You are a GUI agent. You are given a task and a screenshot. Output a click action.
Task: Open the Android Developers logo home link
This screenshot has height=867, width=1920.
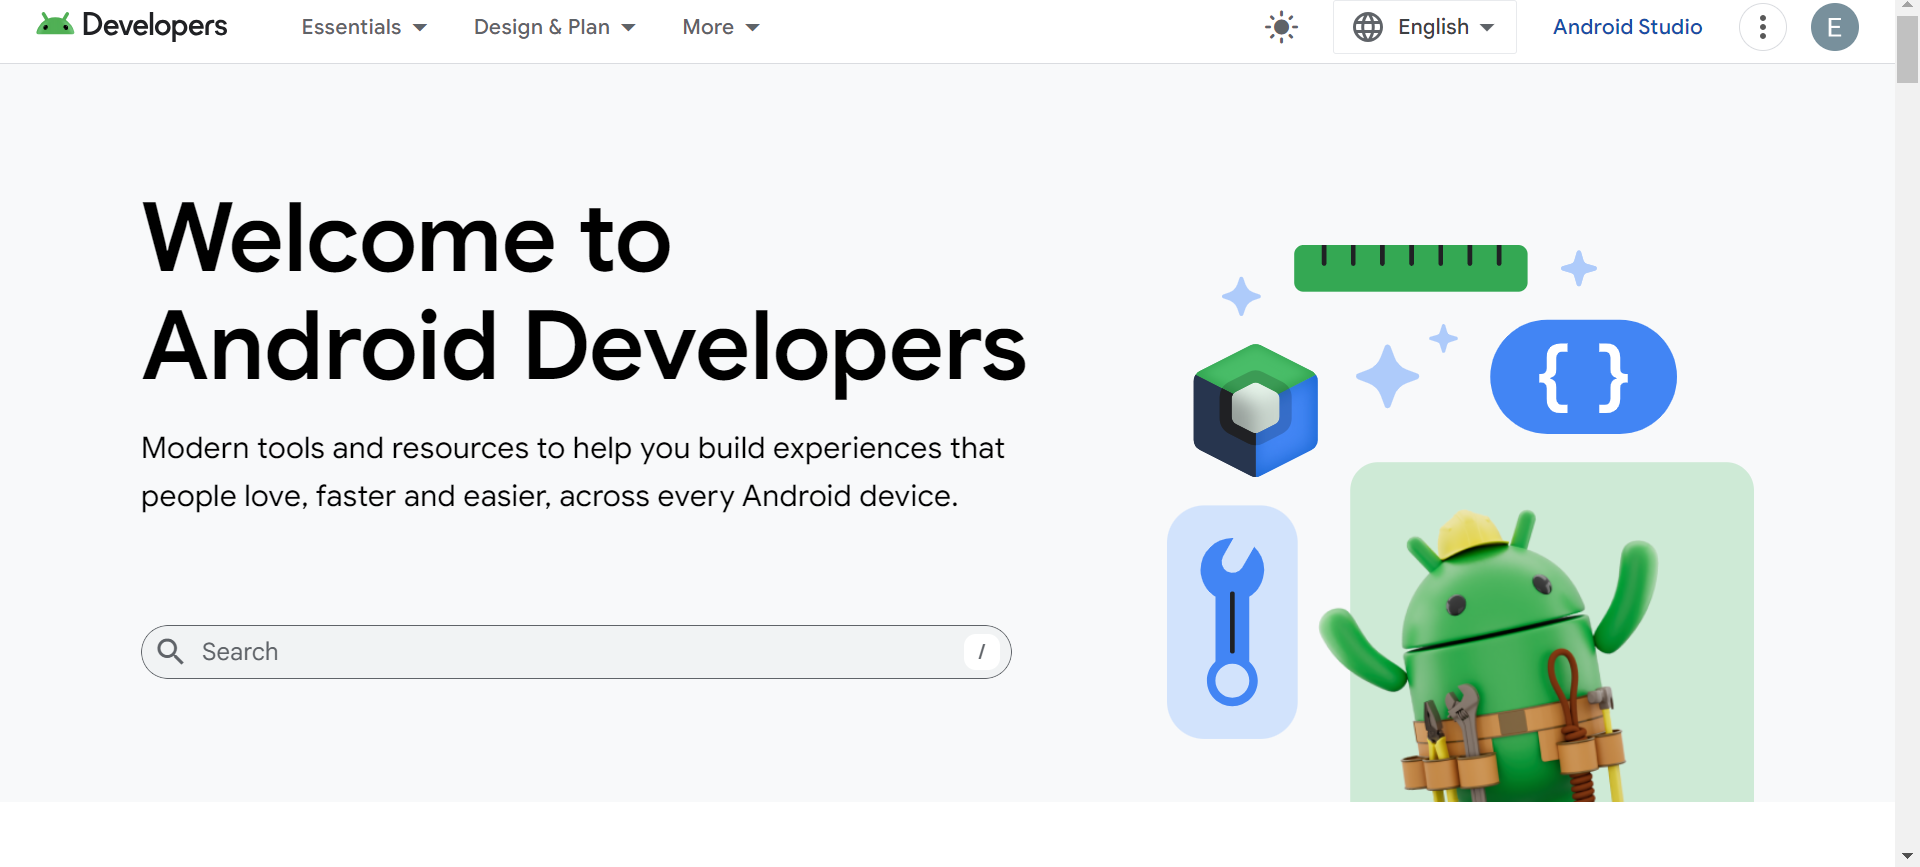point(132,26)
